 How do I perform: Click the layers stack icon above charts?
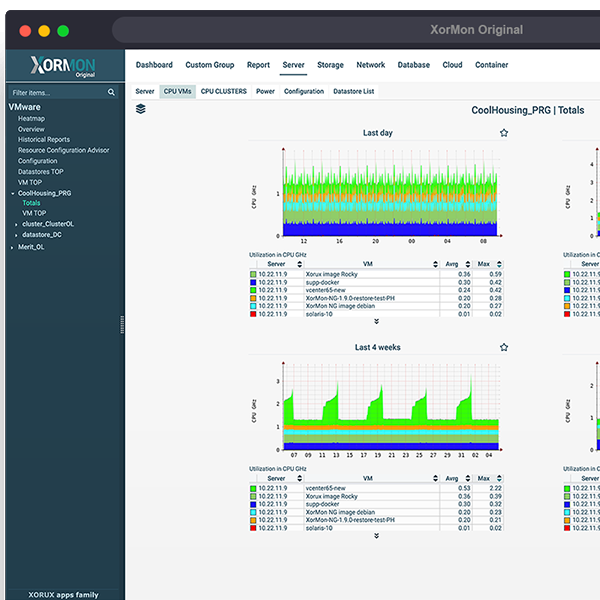tap(140, 109)
